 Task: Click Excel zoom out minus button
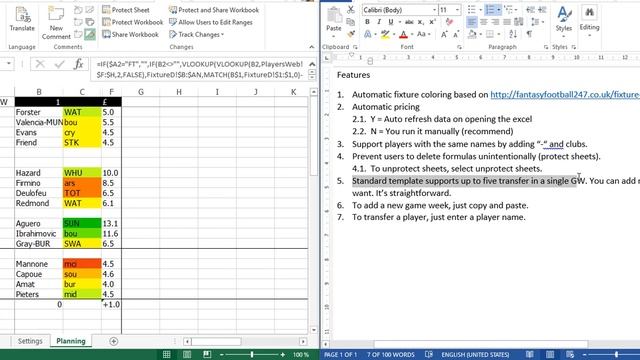[x=222, y=355]
